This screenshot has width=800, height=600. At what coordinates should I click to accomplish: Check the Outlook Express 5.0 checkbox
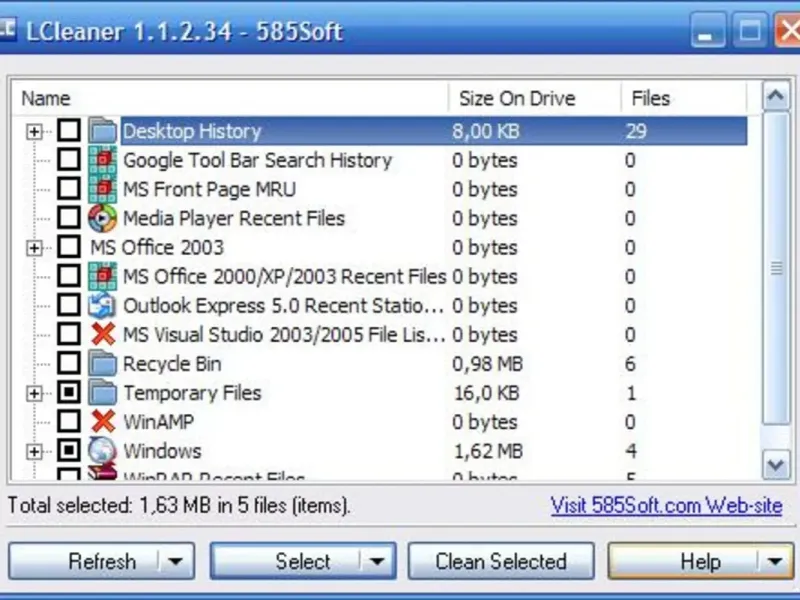(x=68, y=306)
